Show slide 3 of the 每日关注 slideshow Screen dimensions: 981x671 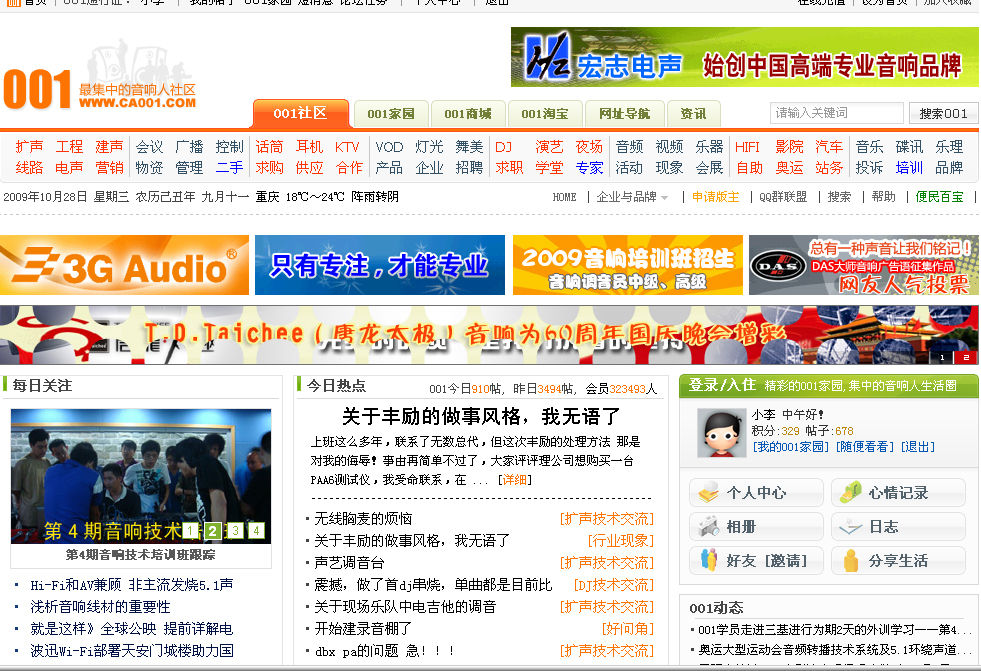click(235, 531)
